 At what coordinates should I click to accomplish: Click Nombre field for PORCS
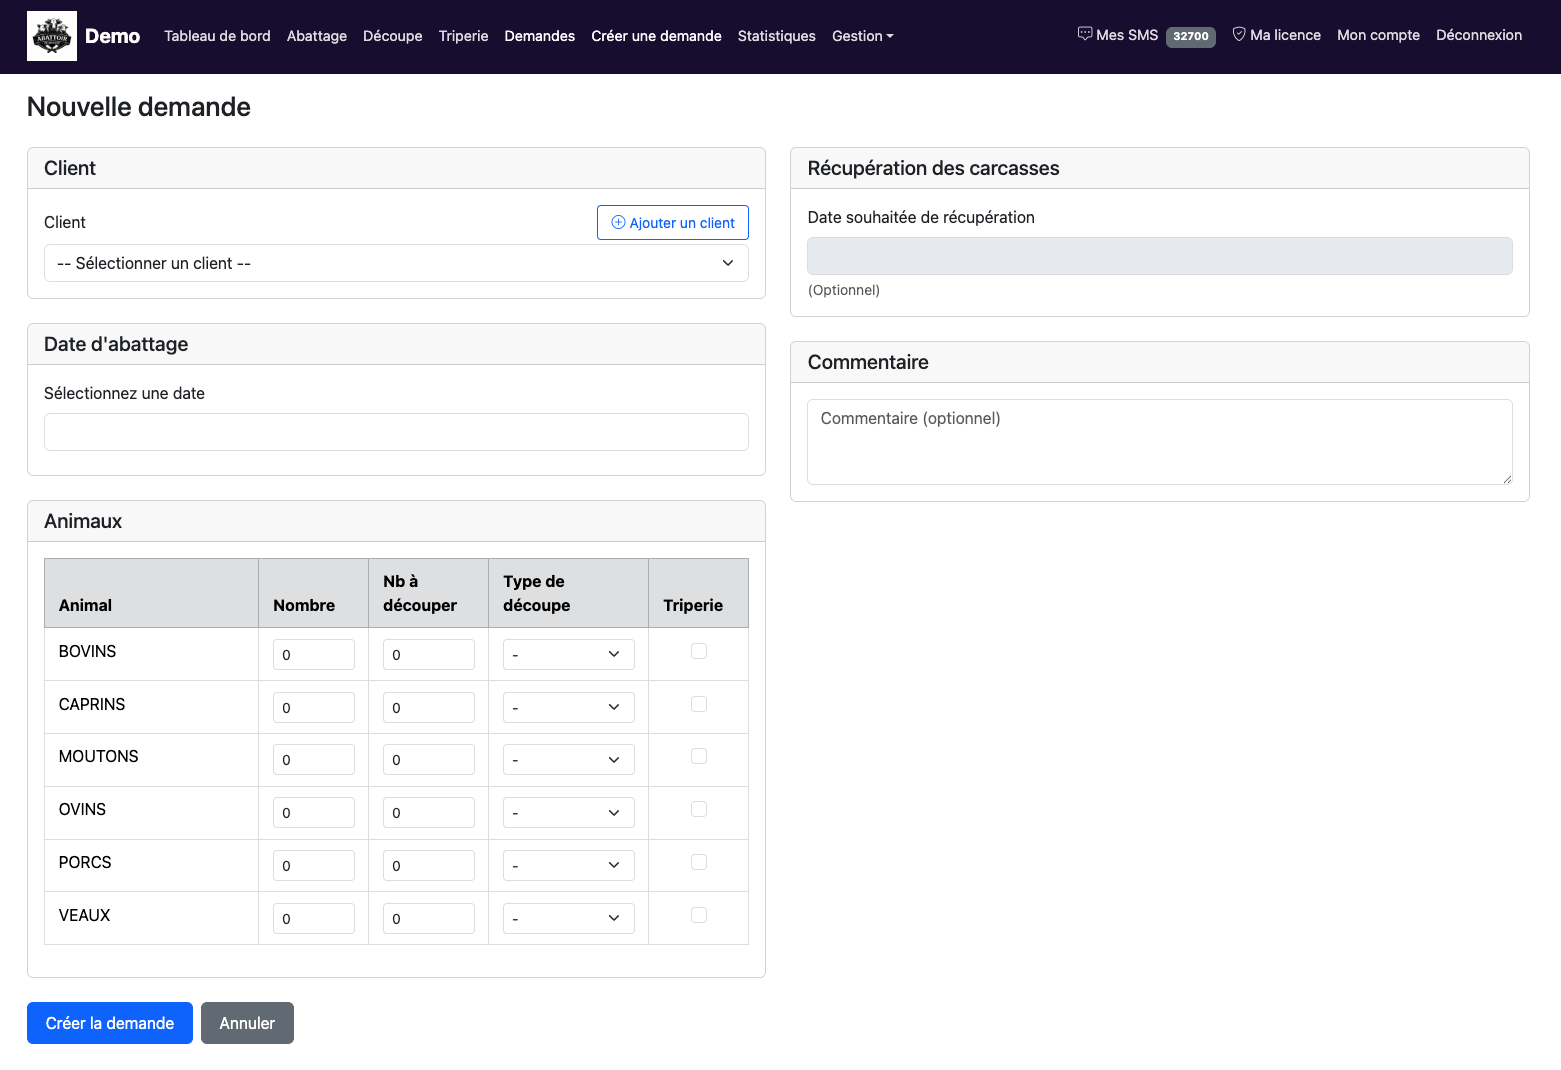(x=314, y=866)
